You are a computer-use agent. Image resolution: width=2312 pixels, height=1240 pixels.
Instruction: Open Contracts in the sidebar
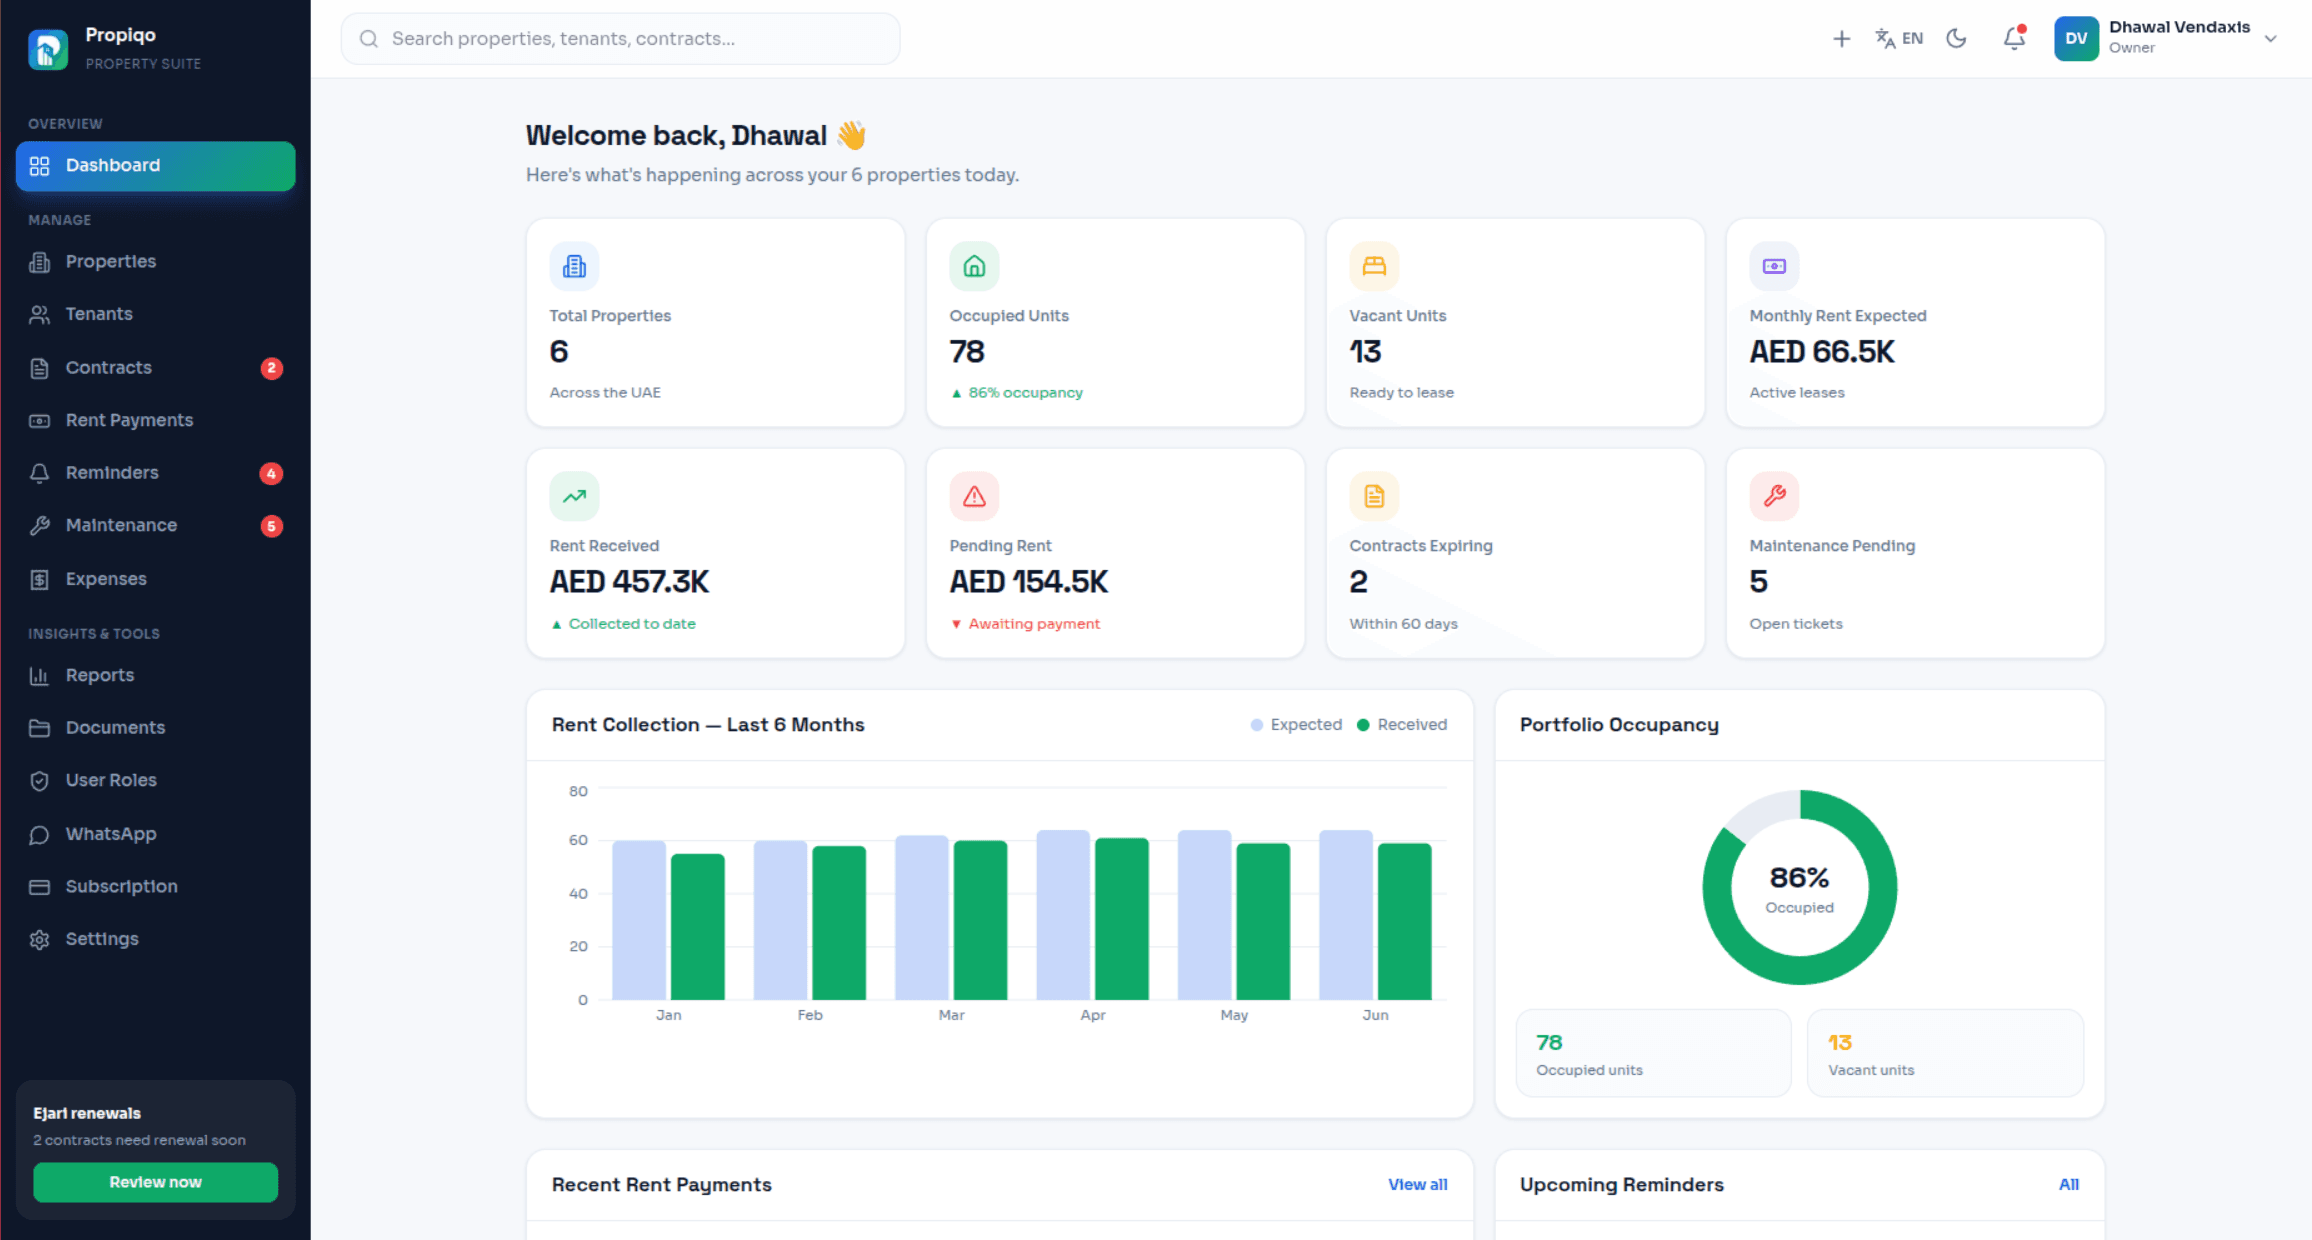[155, 368]
